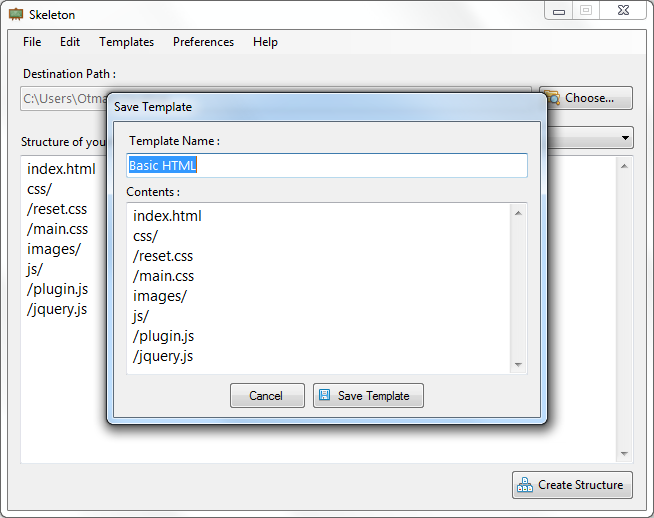Click up arrow of main structure scrollbar
This screenshot has width=654, height=518.
click(x=624, y=166)
